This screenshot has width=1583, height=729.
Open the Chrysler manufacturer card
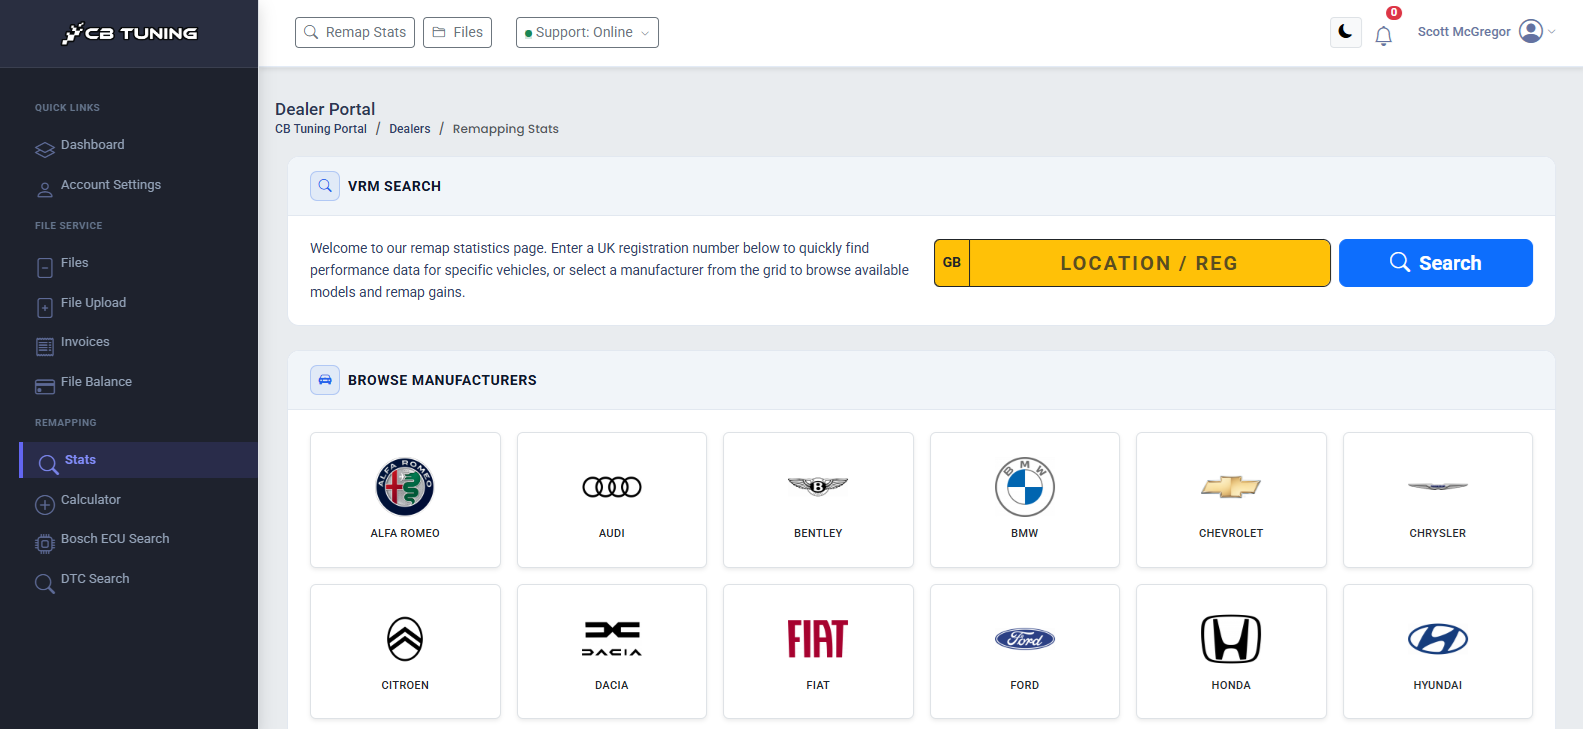pos(1438,500)
